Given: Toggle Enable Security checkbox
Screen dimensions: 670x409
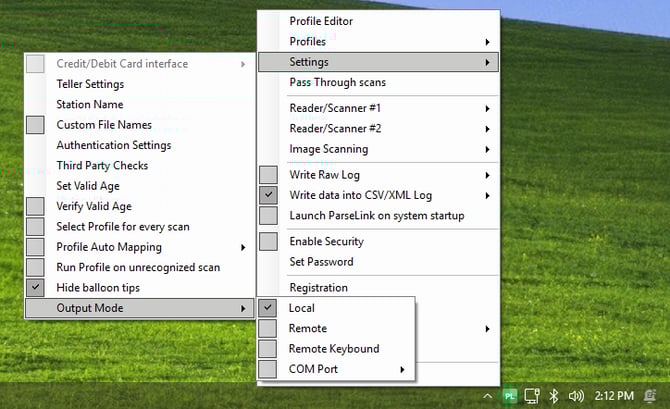Looking at the screenshot, I should (x=268, y=241).
